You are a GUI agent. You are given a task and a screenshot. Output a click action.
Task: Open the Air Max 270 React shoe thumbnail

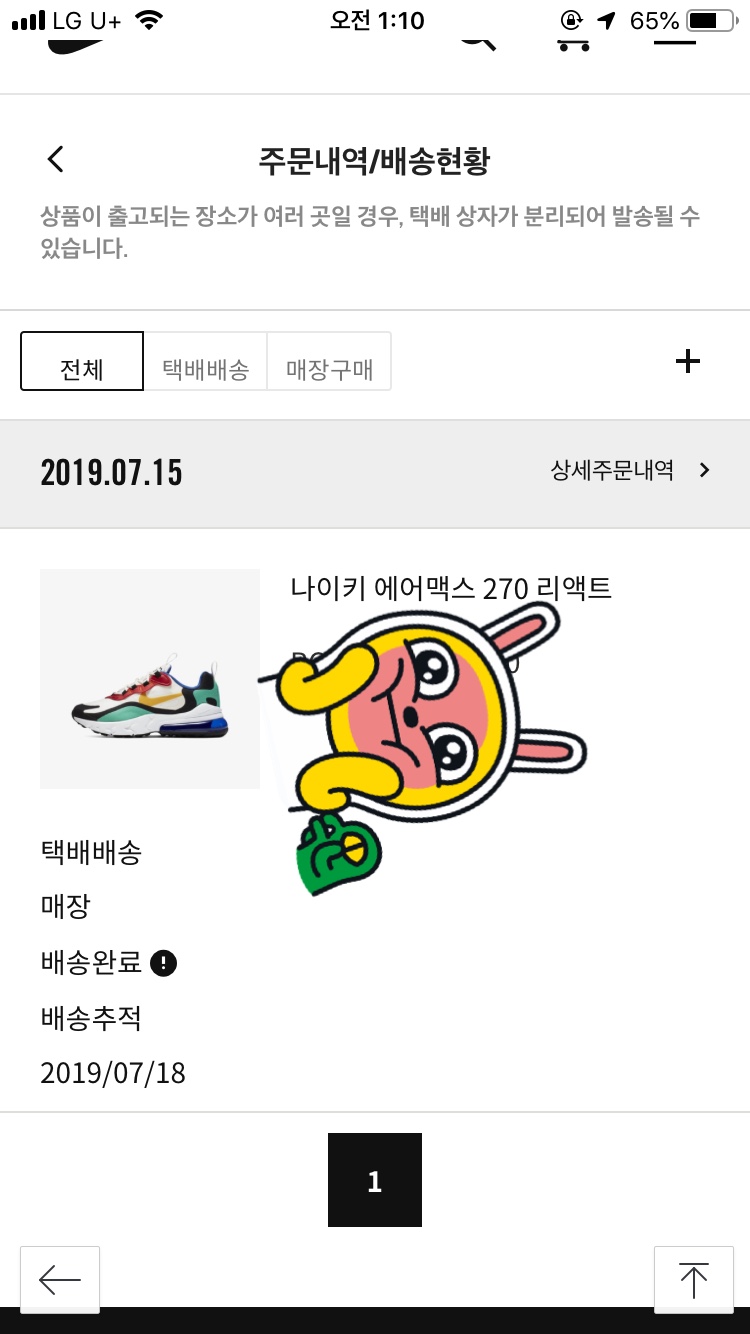click(150, 679)
